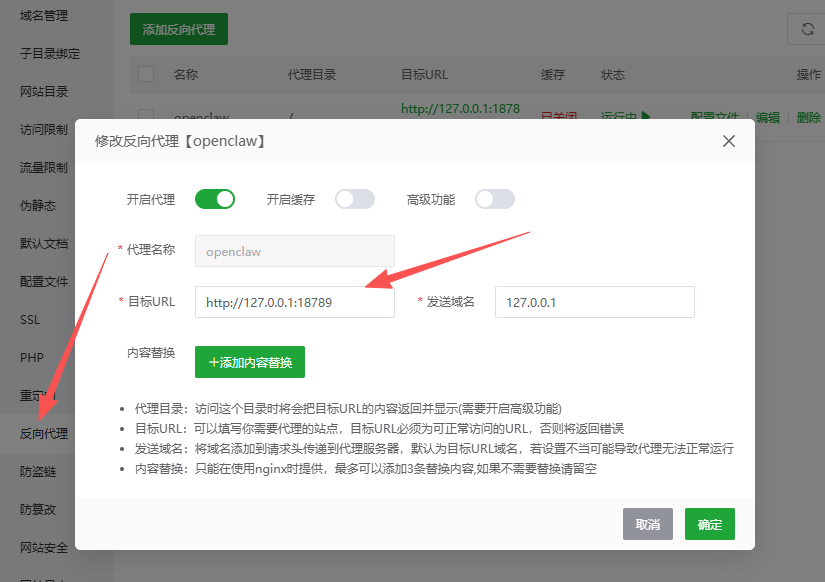The image size is (825, 582).
Task: Click the 发送域名 input field
Action: 594,302
